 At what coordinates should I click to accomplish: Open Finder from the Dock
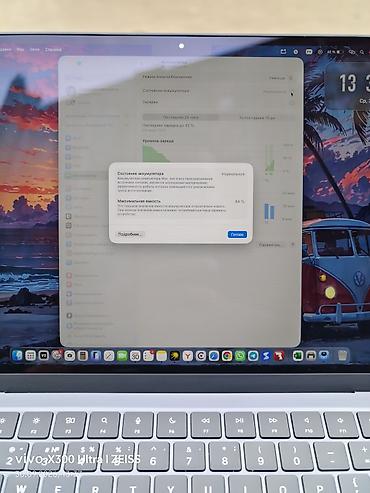point(17,356)
